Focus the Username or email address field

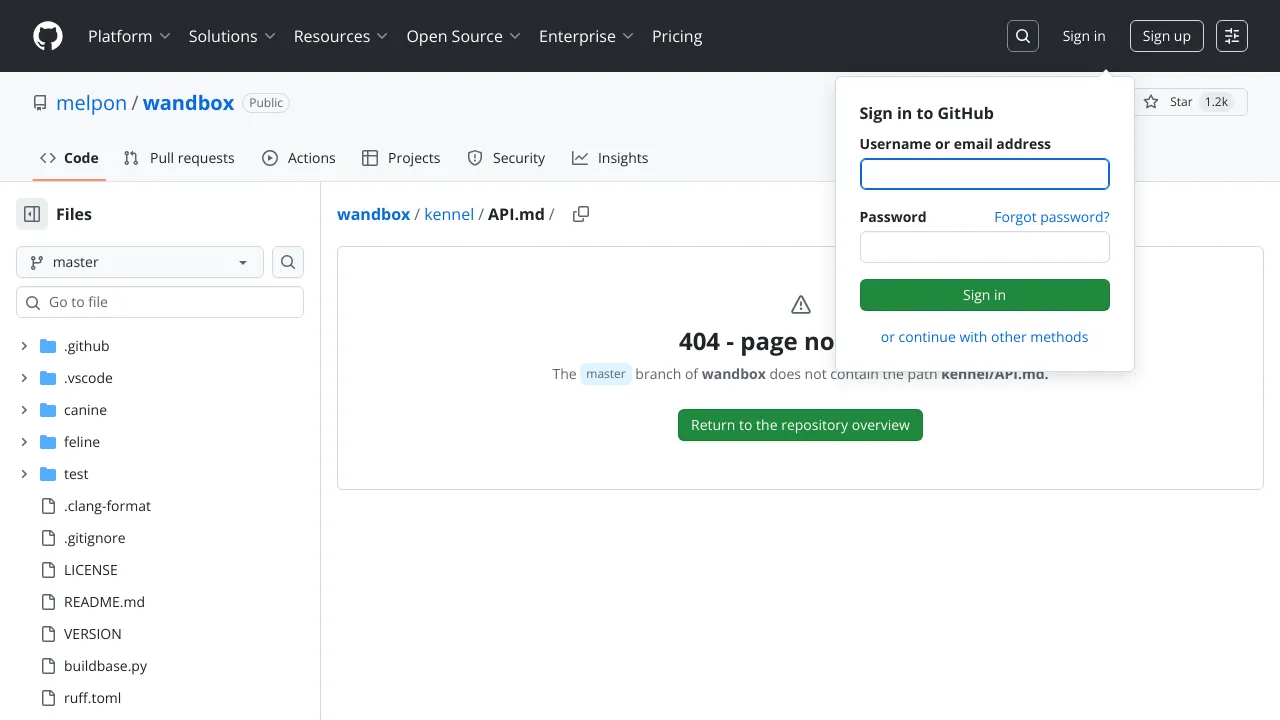tap(985, 174)
